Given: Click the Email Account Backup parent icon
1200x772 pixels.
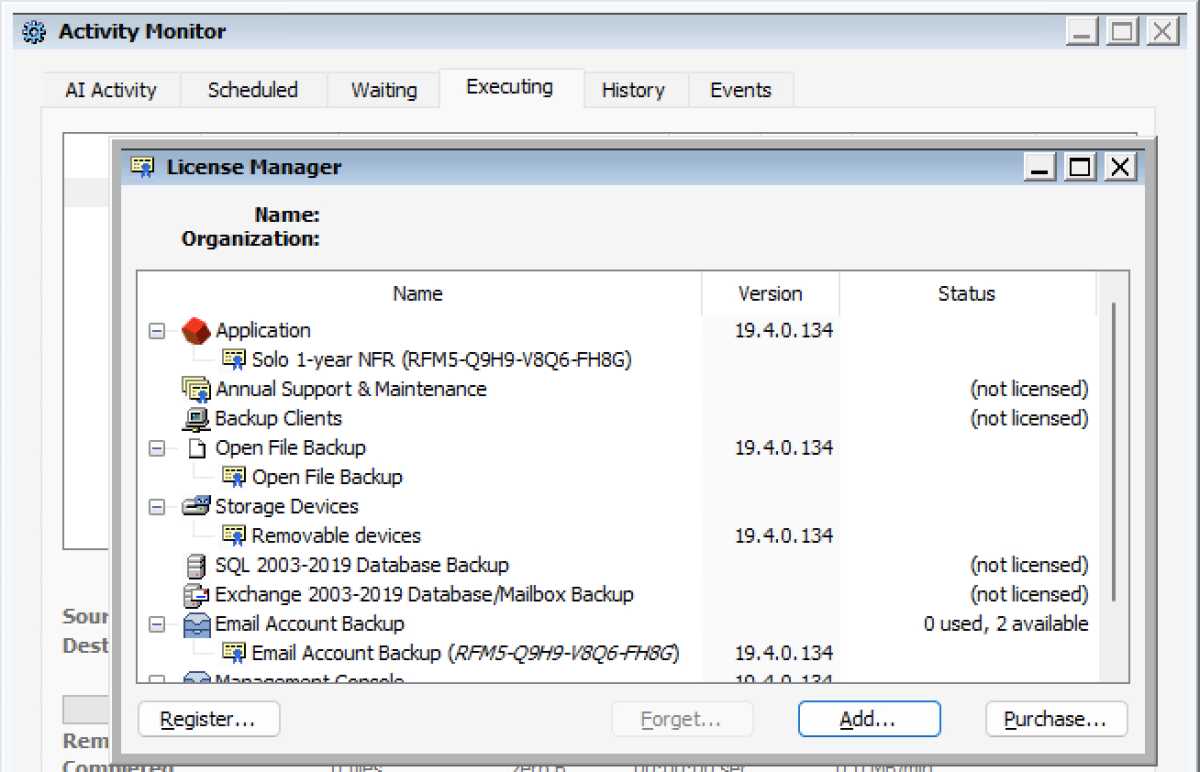Looking at the screenshot, I should [x=196, y=624].
